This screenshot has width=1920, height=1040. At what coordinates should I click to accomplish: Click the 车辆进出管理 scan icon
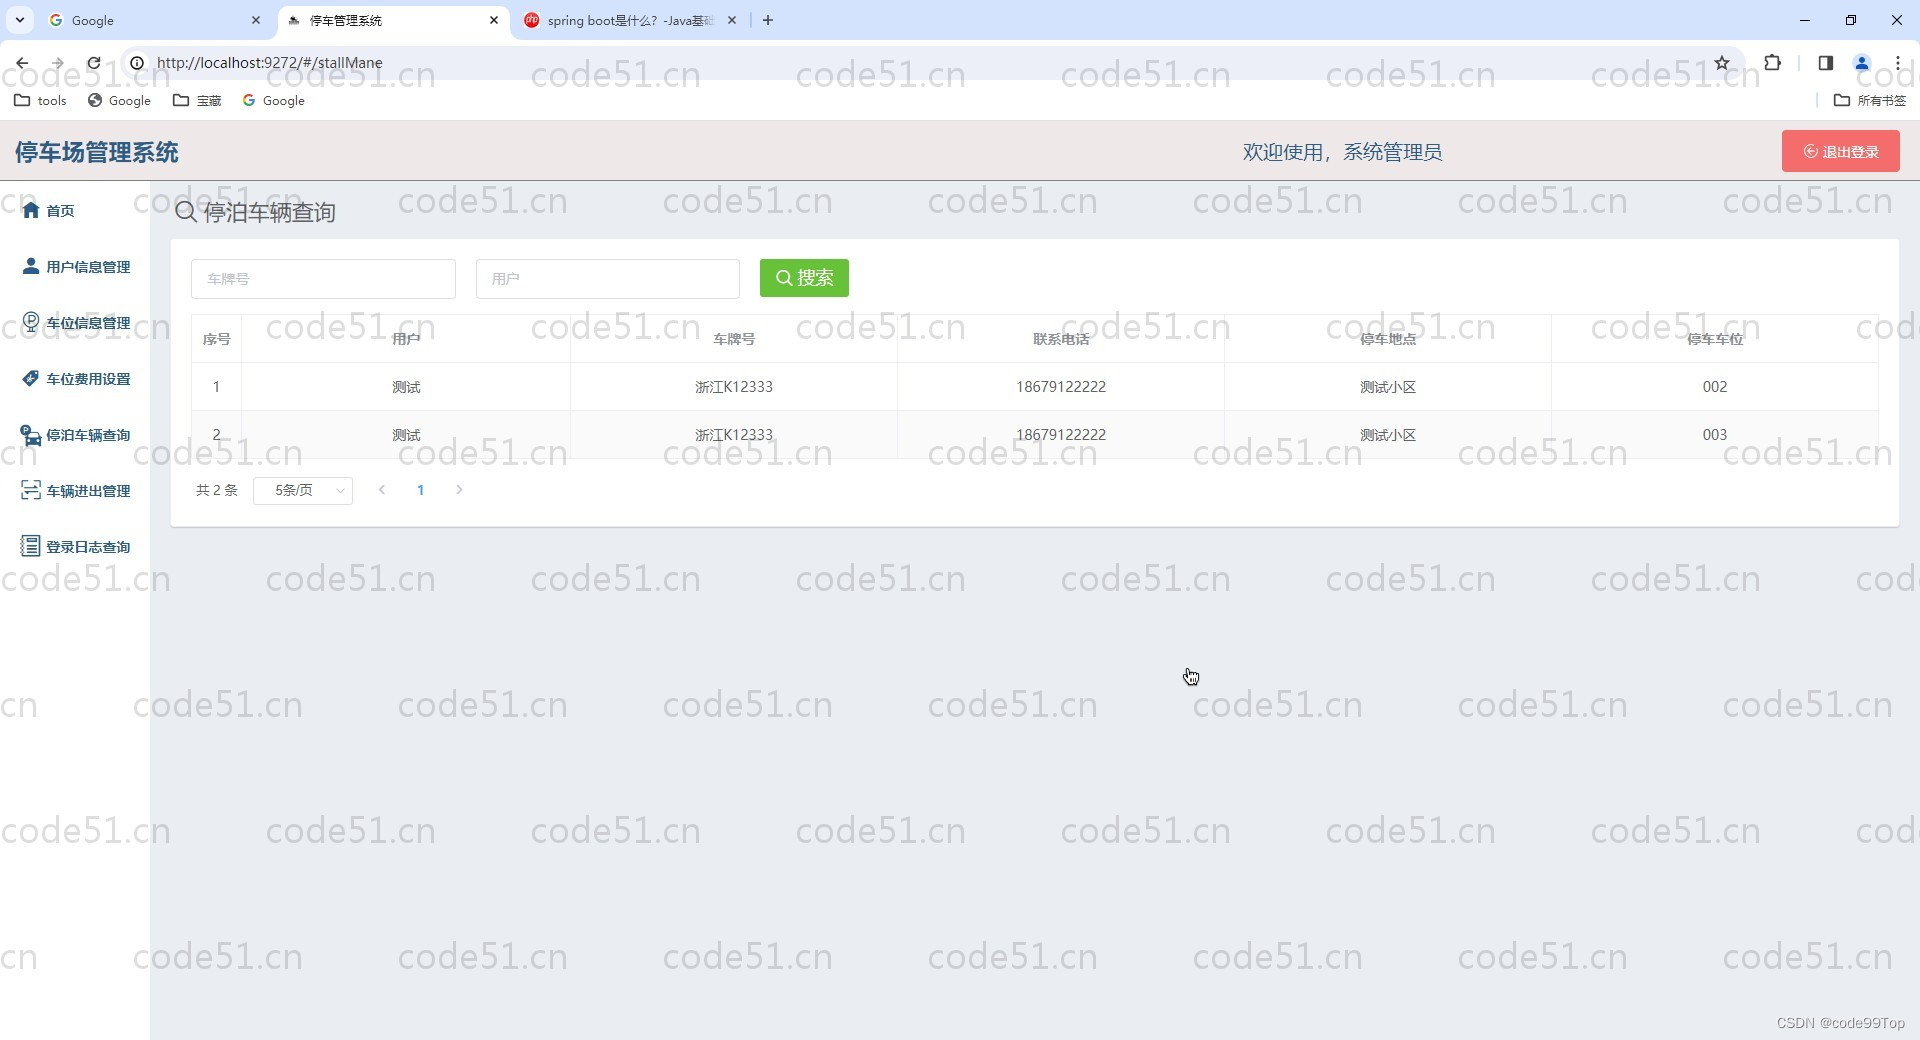point(31,490)
